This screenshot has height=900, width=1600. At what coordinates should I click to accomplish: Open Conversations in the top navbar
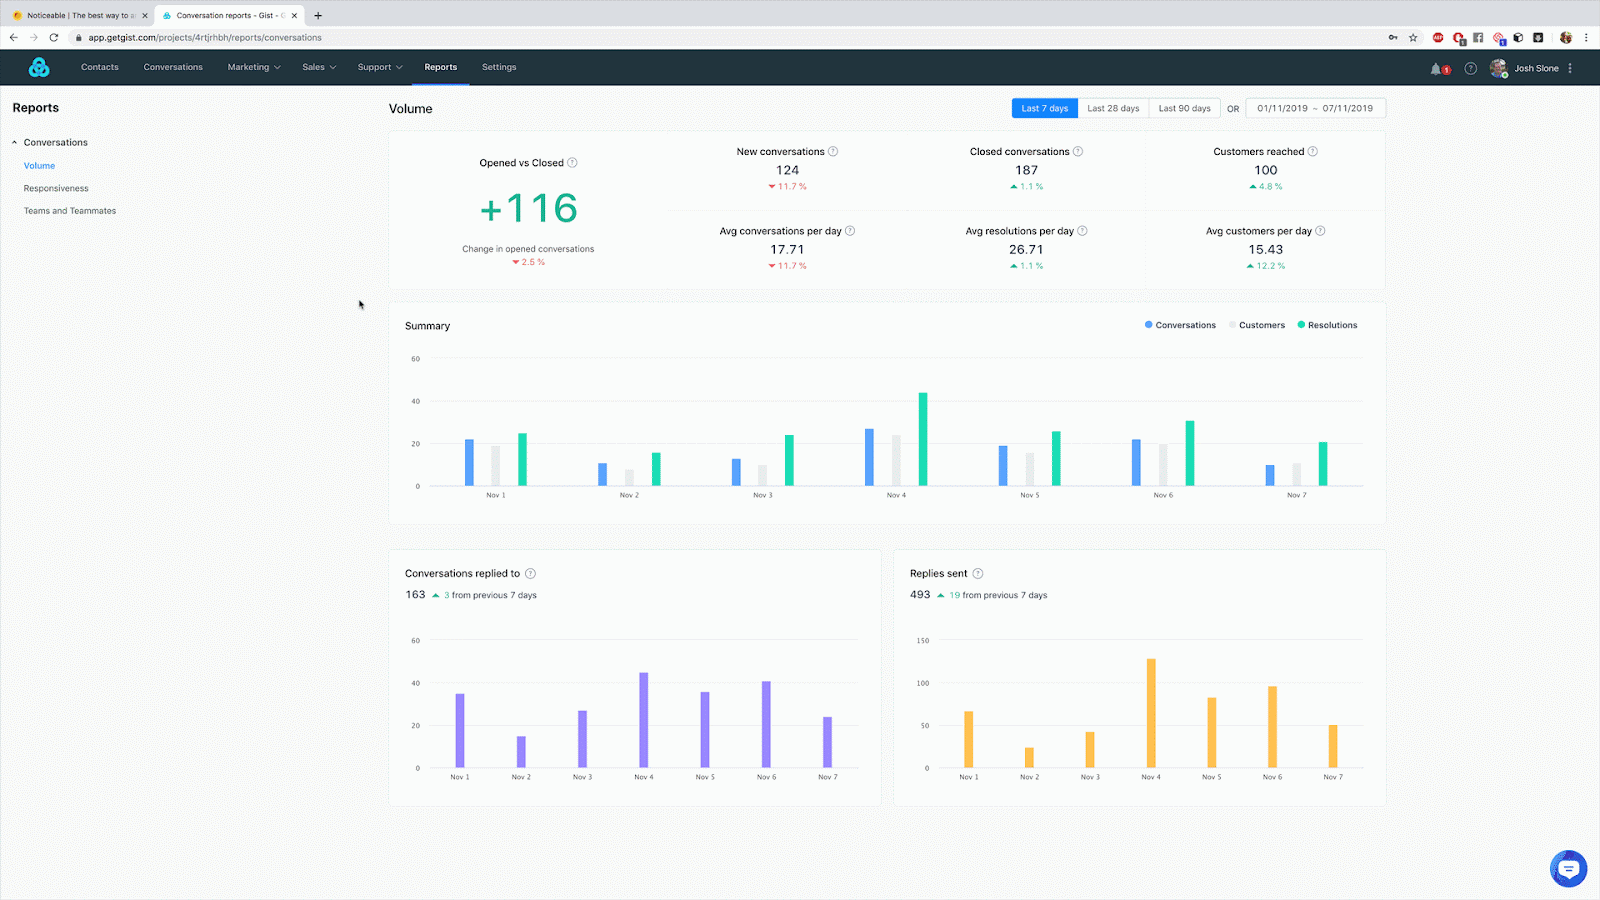point(173,67)
